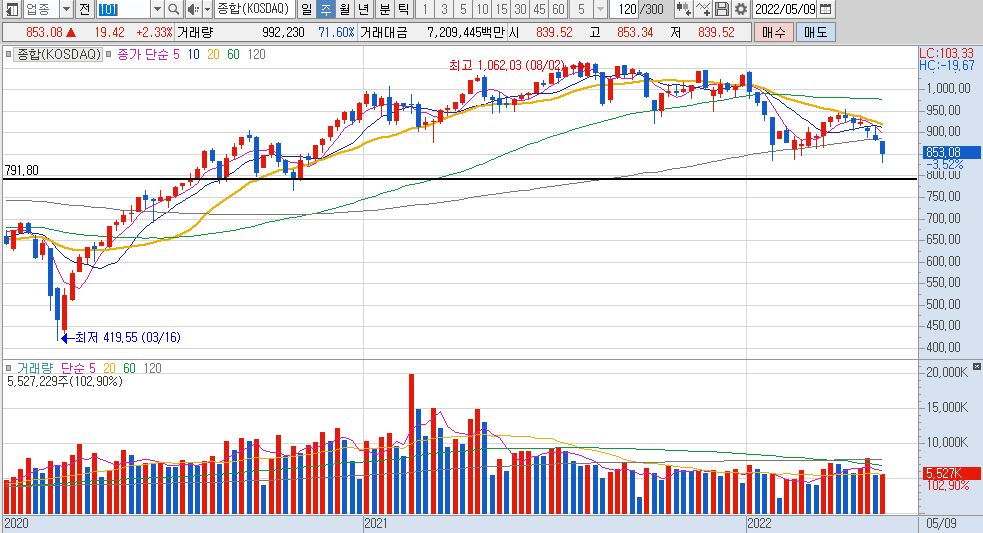Image resolution: width=983 pixels, height=533 pixels.
Task: Click the 거래량 volume legend label
Action: pos(35,368)
